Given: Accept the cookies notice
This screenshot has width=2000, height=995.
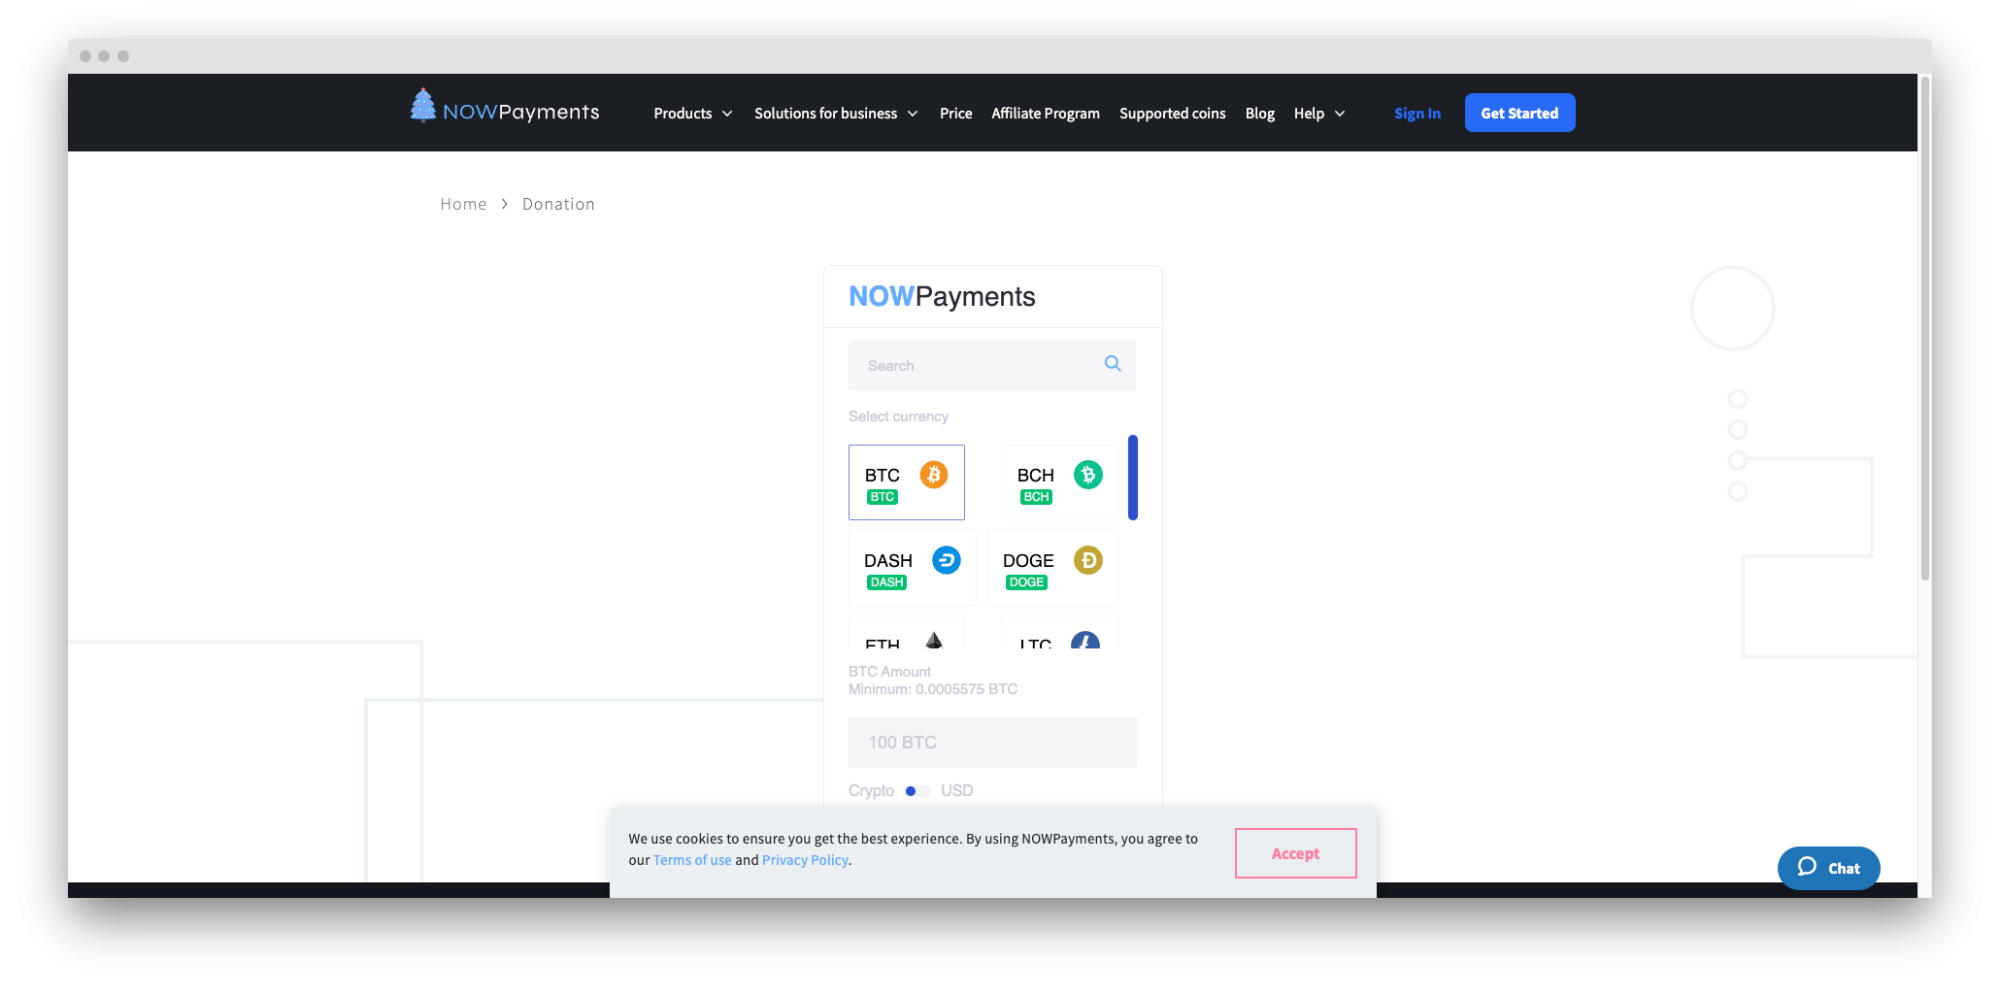Looking at the screenshot, I should point(1295,853).
